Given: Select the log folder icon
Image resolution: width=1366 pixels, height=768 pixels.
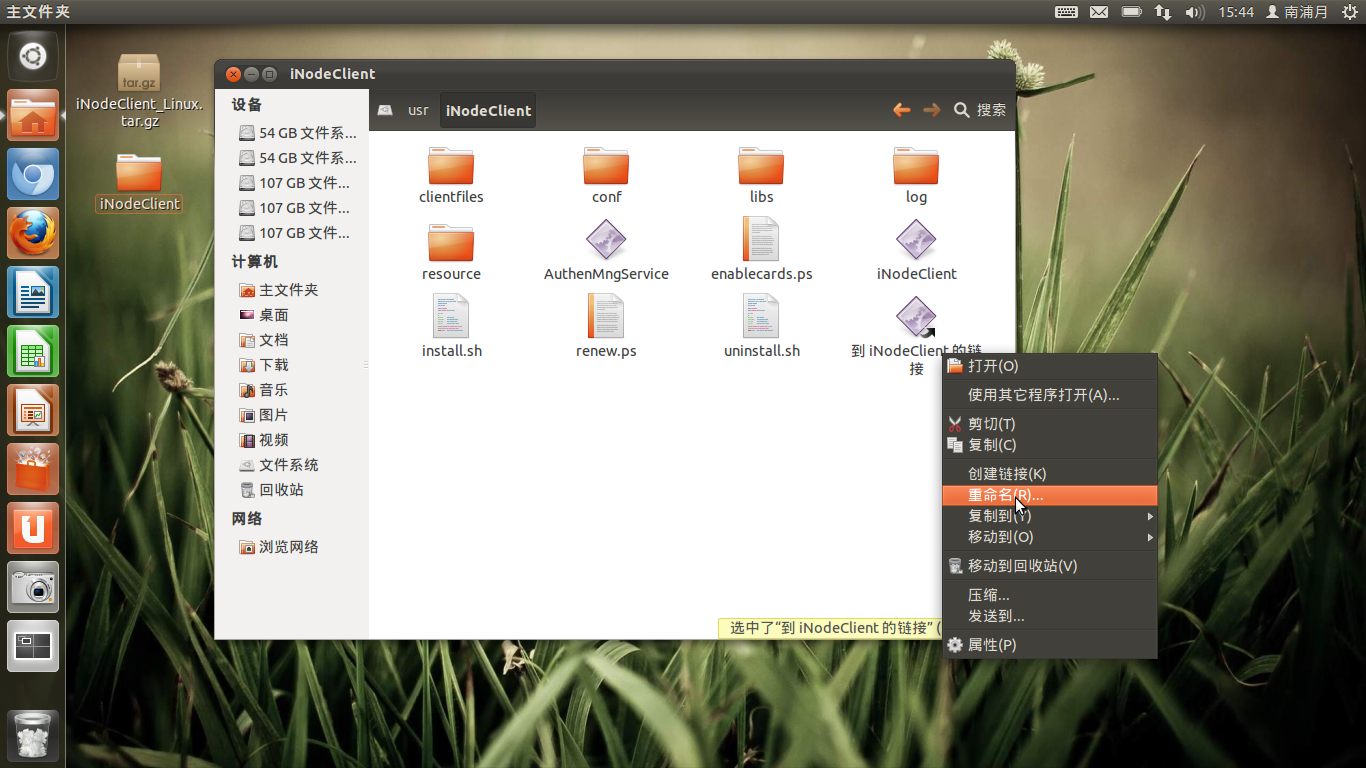Looking at the screenshot, I should click(916, 166).
